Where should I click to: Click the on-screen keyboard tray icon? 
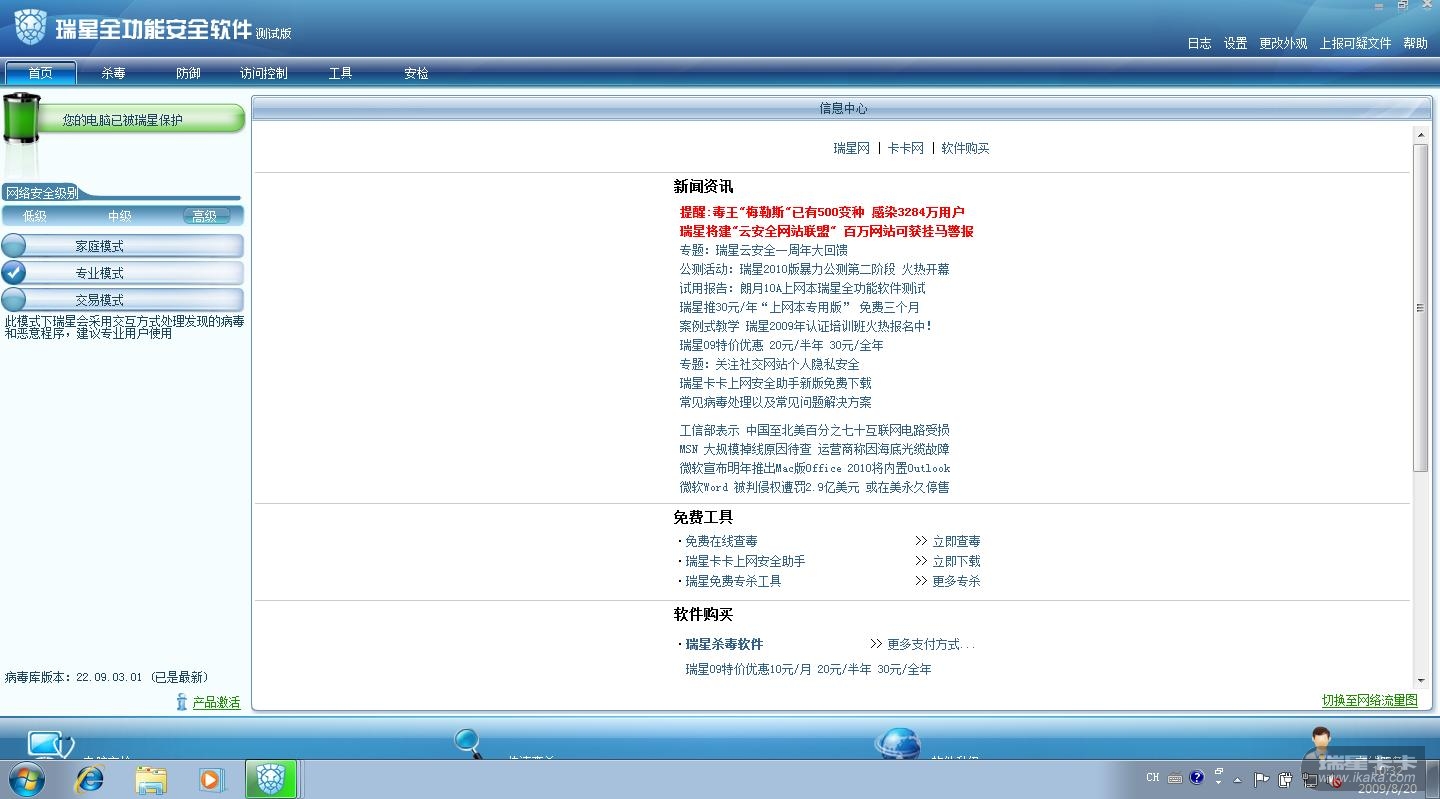pos(1174,778)
